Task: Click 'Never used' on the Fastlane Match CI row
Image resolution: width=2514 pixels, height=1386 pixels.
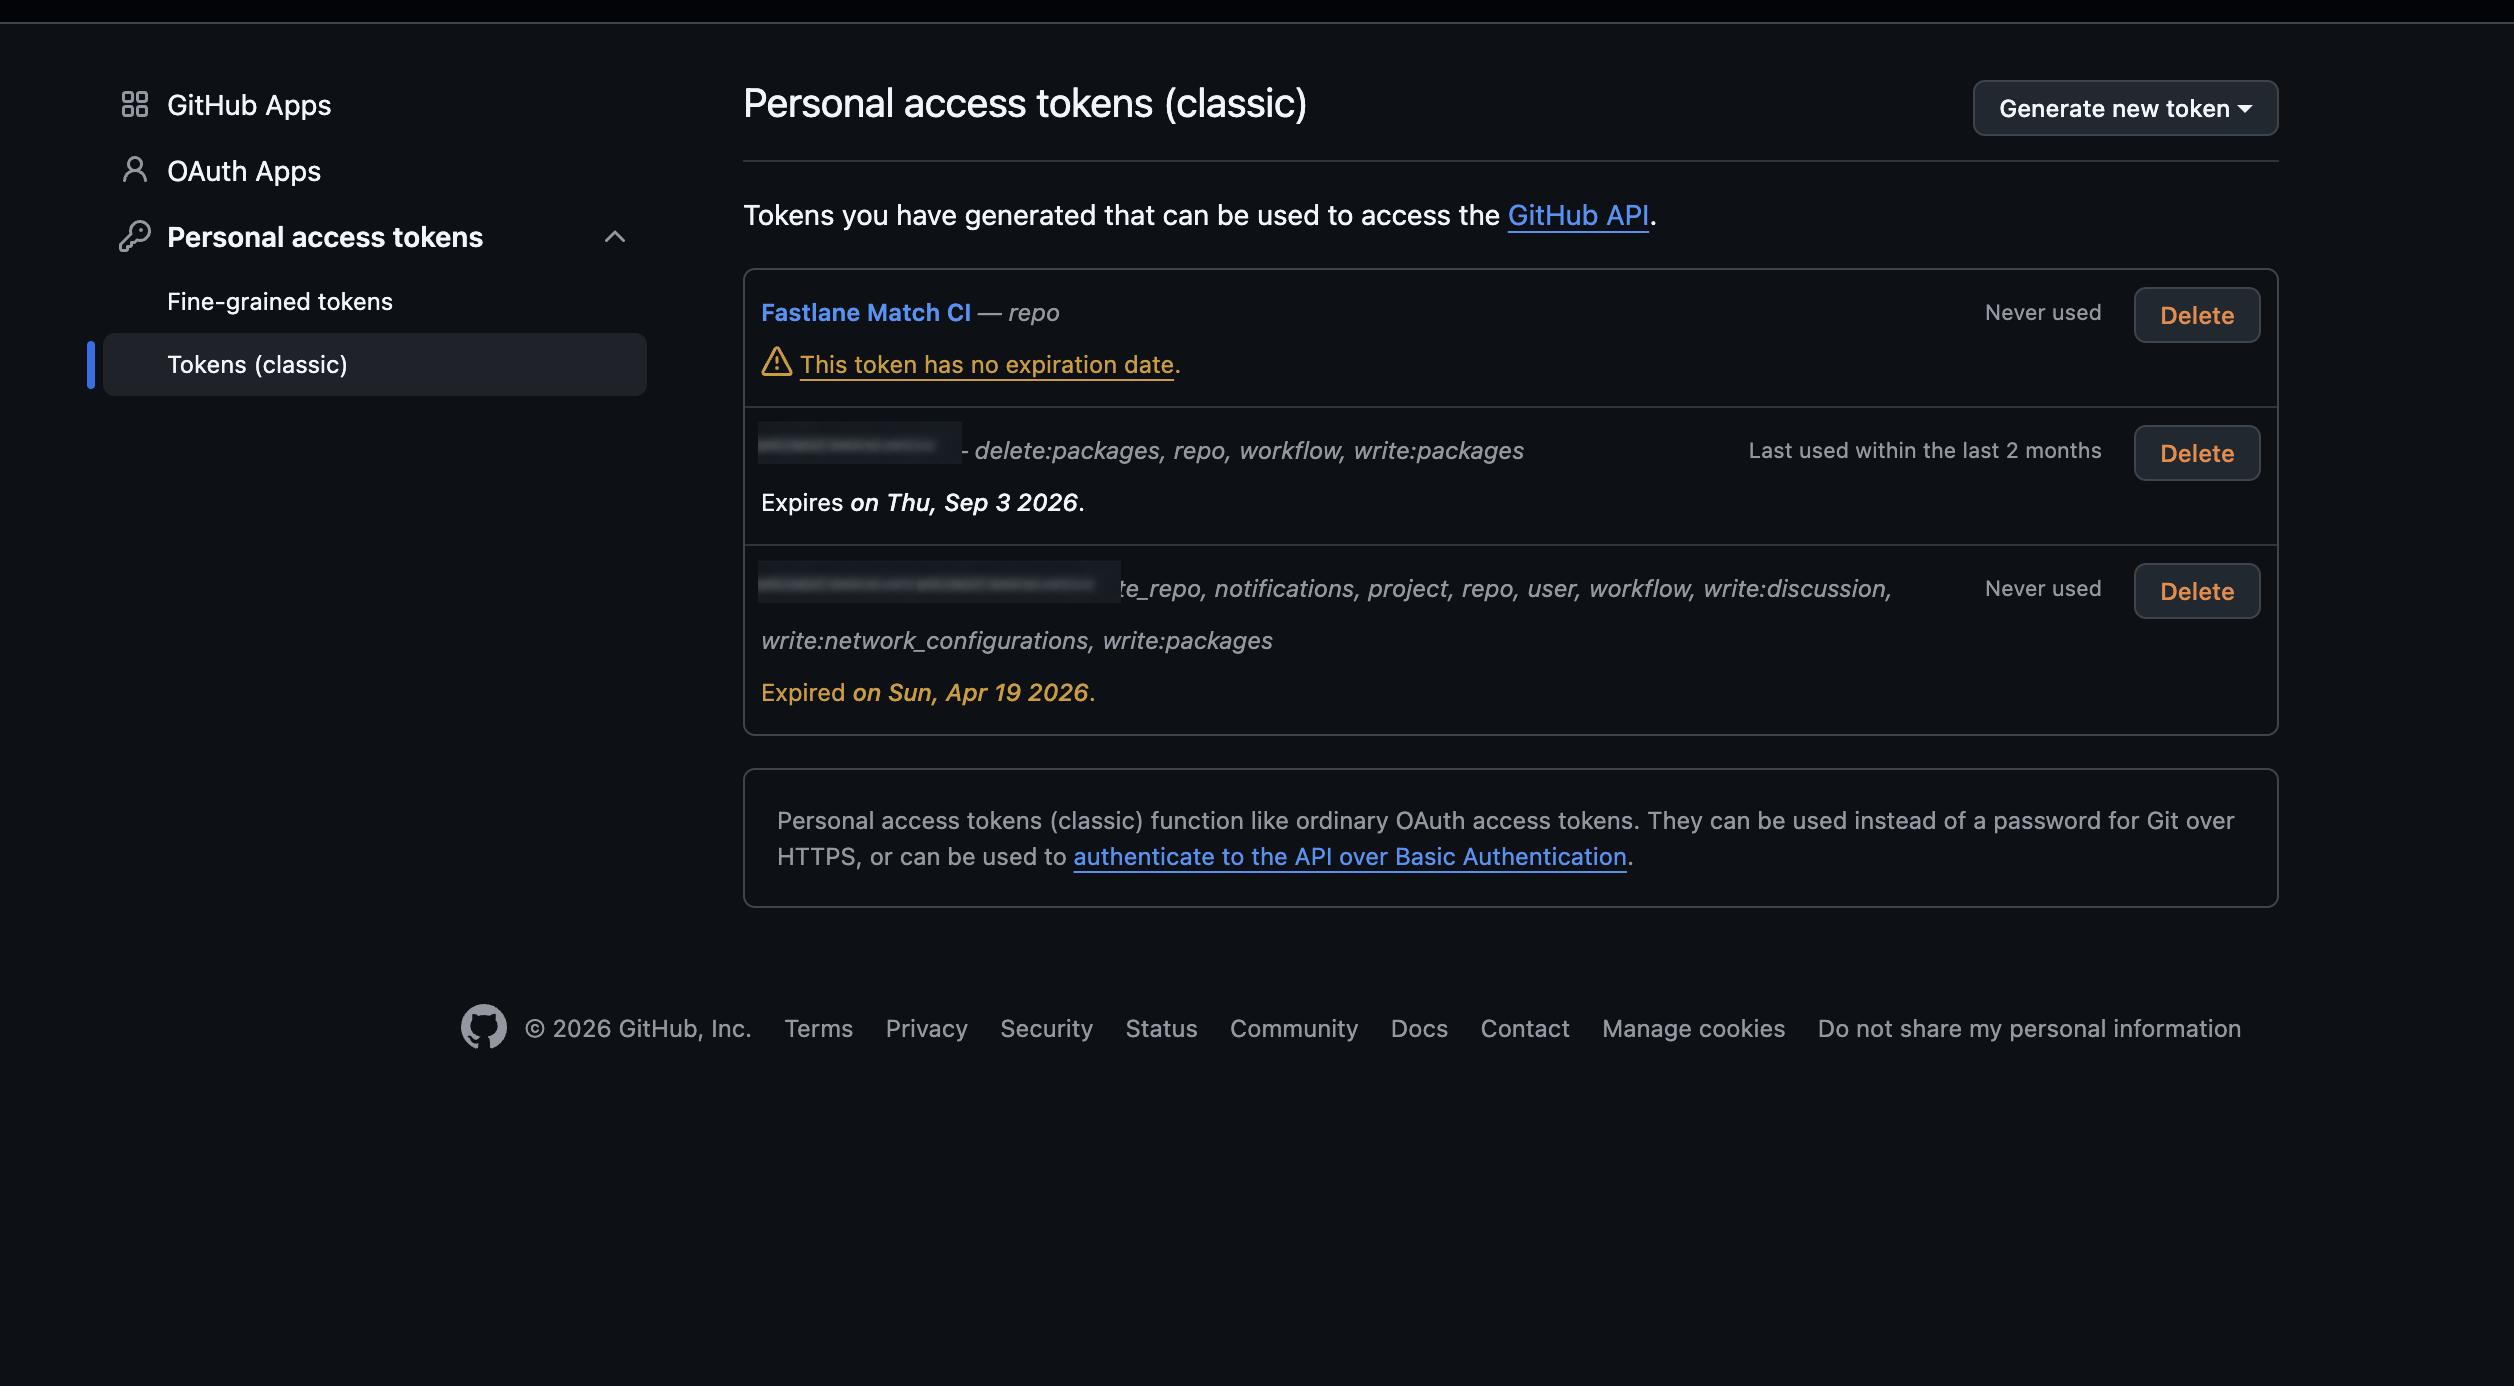Action: [x=2043, y=312]
